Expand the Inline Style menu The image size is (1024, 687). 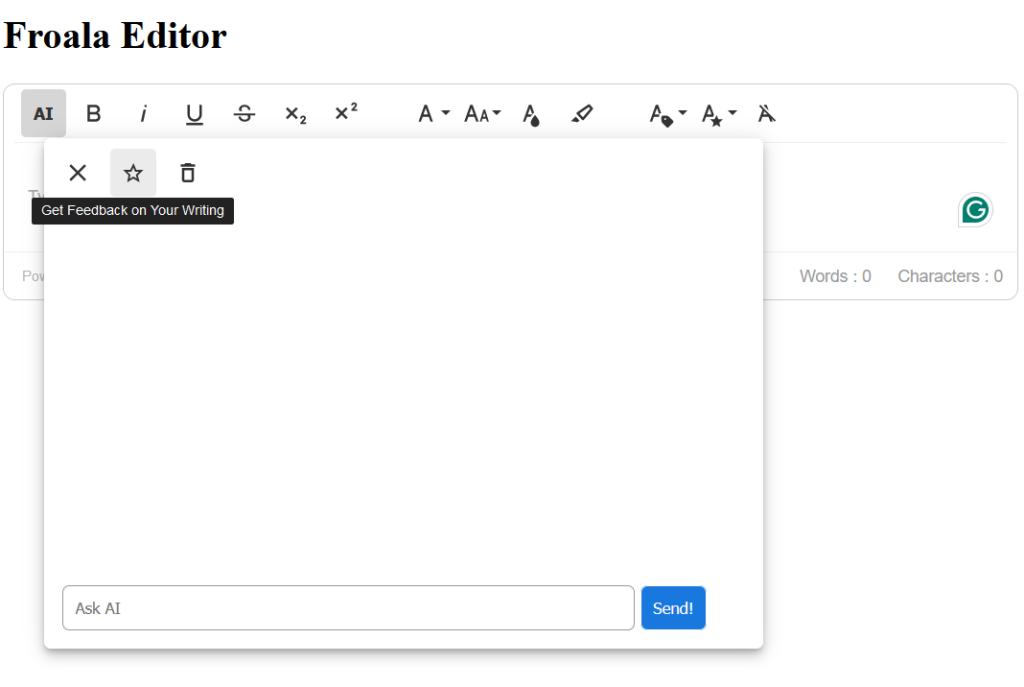tap(718, 114)
